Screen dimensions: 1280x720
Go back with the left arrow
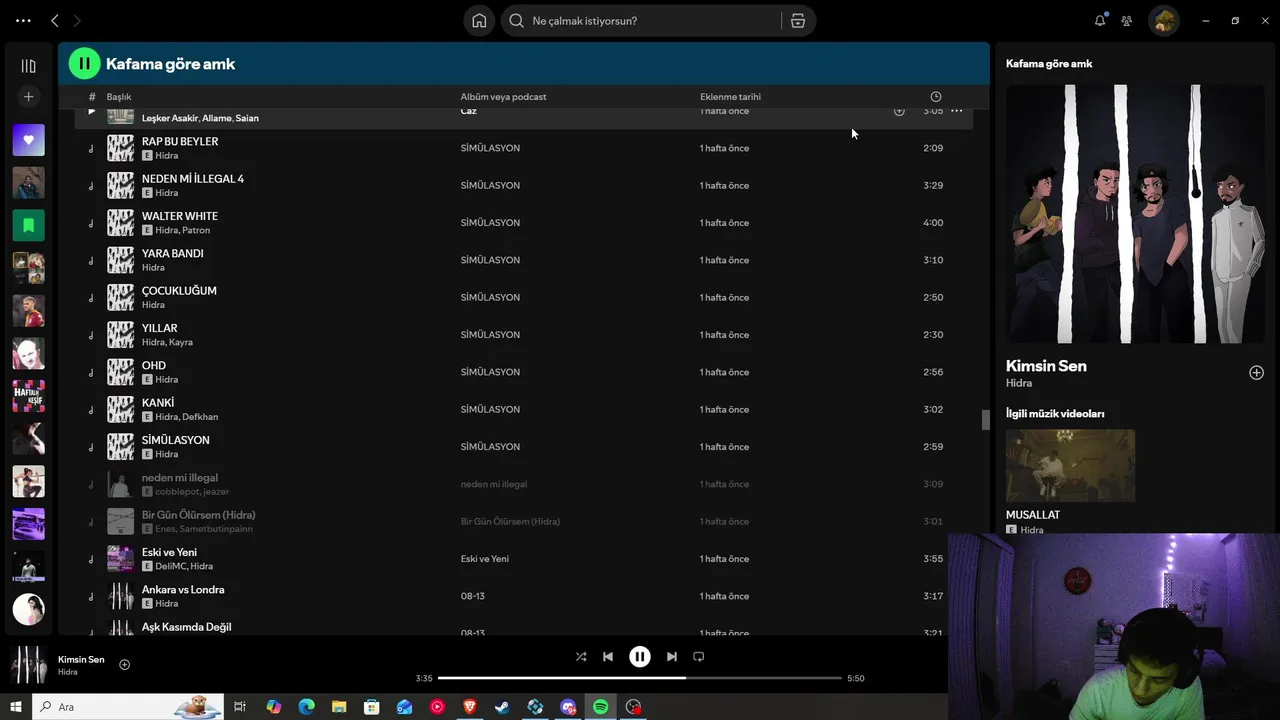(55, 20)
